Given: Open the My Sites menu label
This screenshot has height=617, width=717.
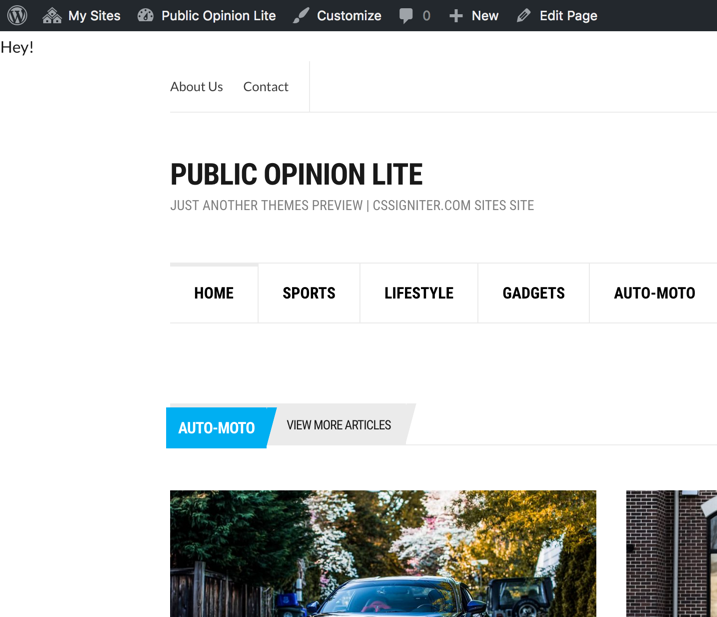Looking at the screenshot, I should coord(94,16).
